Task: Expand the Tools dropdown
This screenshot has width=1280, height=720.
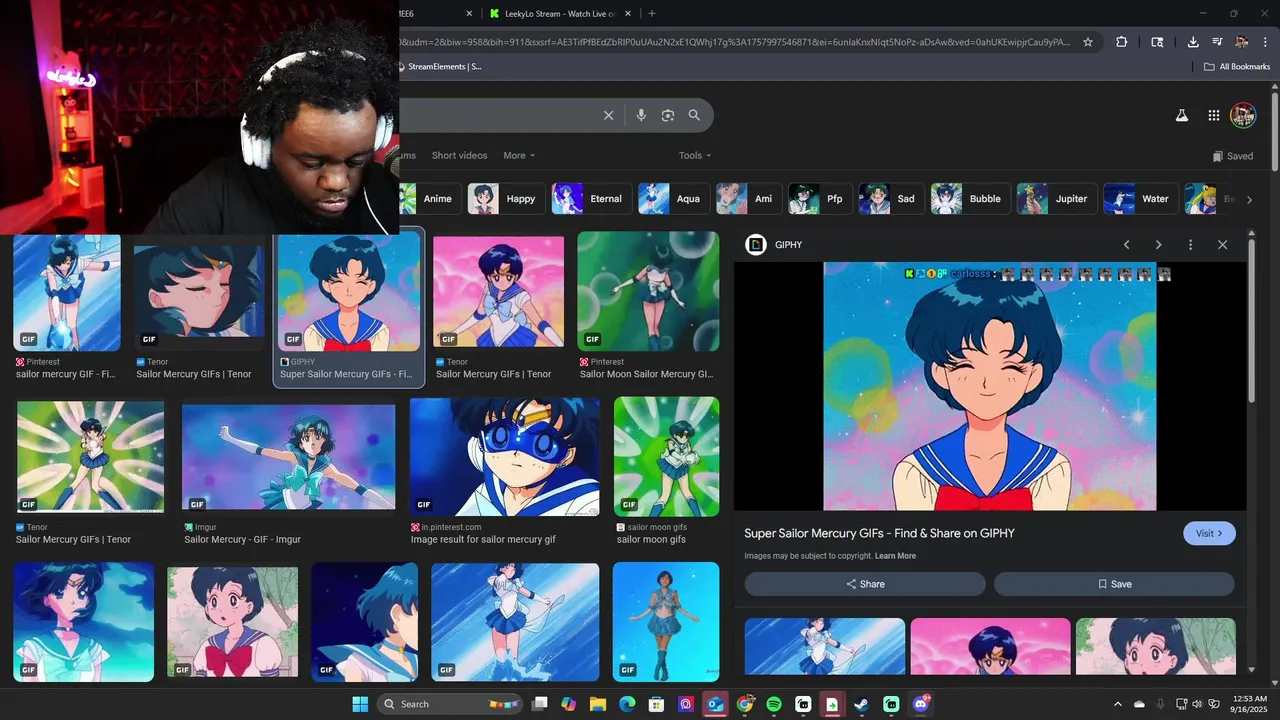Action: point(695,155)
